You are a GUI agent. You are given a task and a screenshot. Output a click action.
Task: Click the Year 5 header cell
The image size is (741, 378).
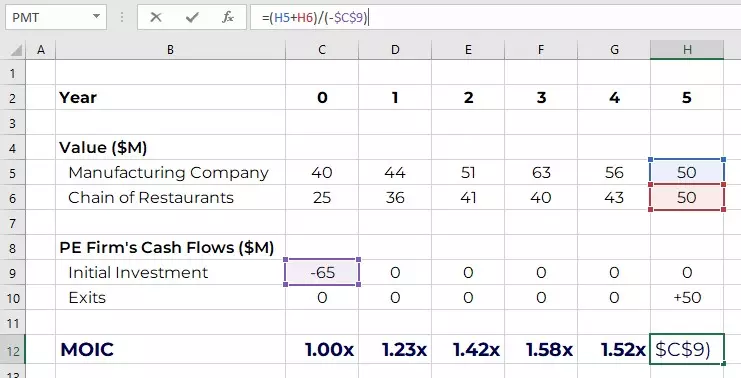pyautogui.click(x=687, y=97)
